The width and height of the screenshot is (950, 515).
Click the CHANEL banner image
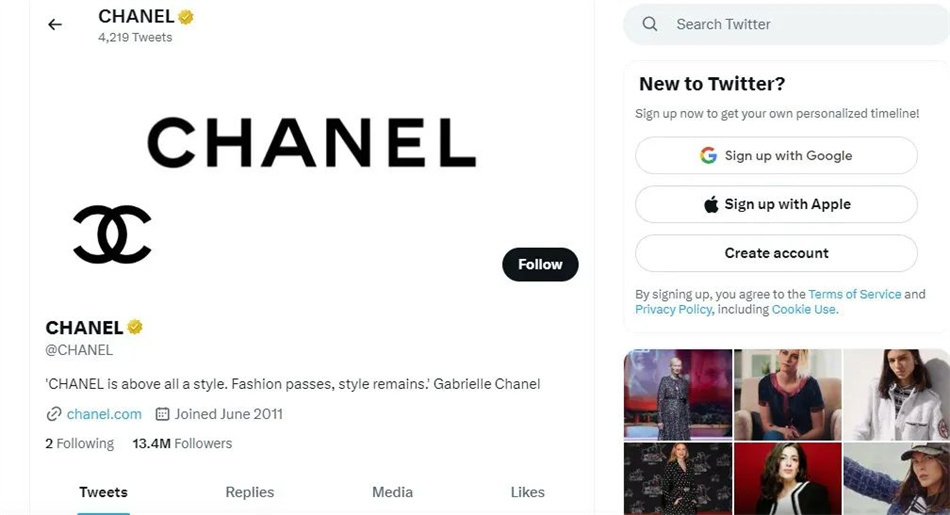311,142
